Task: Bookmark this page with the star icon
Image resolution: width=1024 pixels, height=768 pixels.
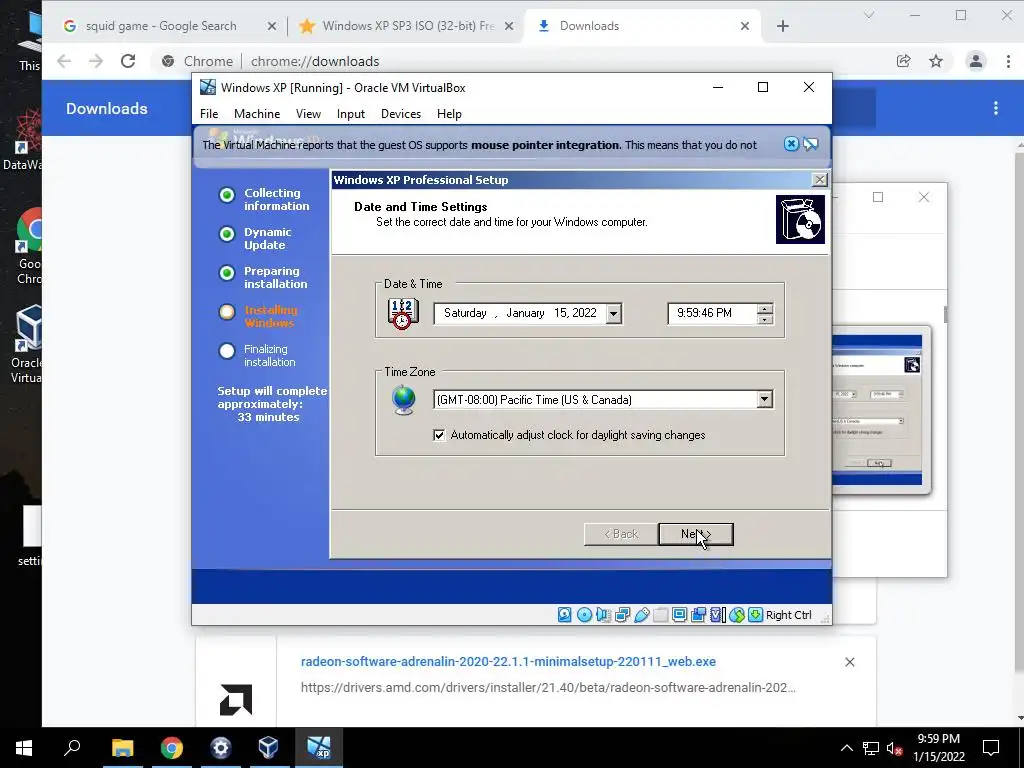Action: coord(936,61)
